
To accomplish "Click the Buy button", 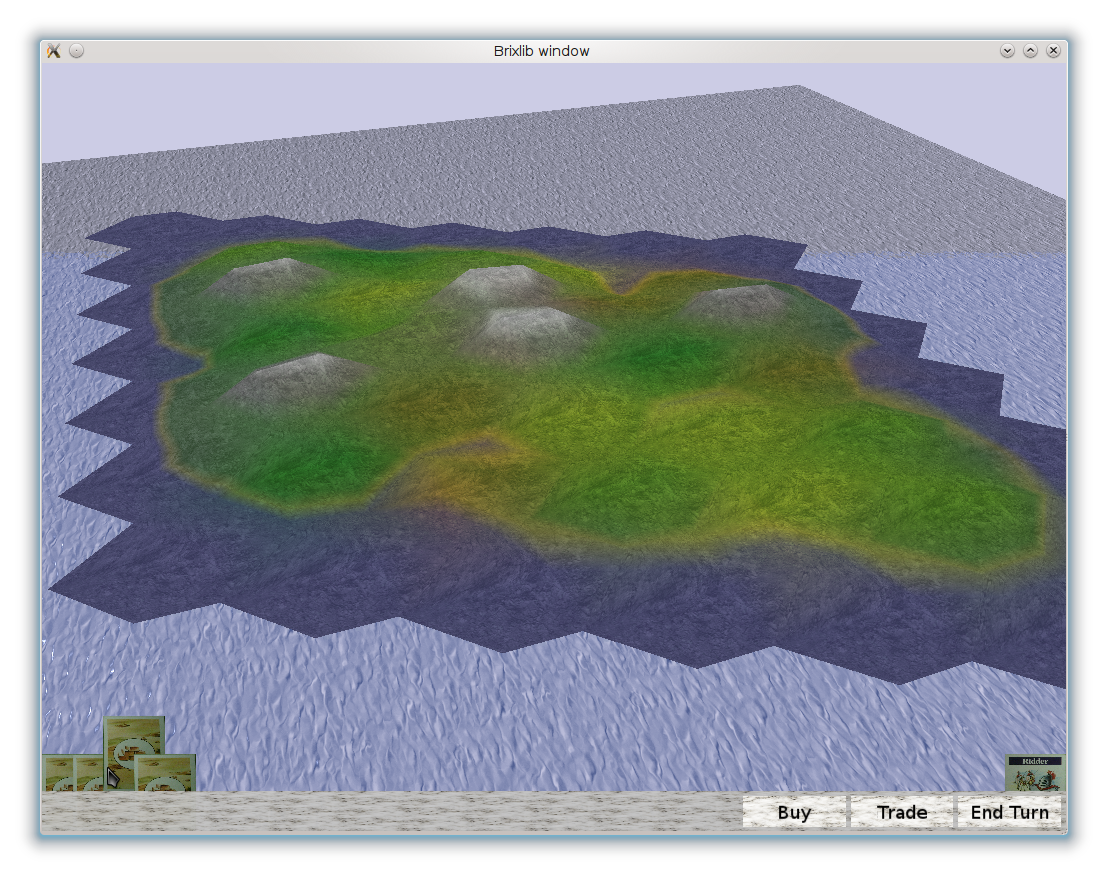I will point(794,812).
